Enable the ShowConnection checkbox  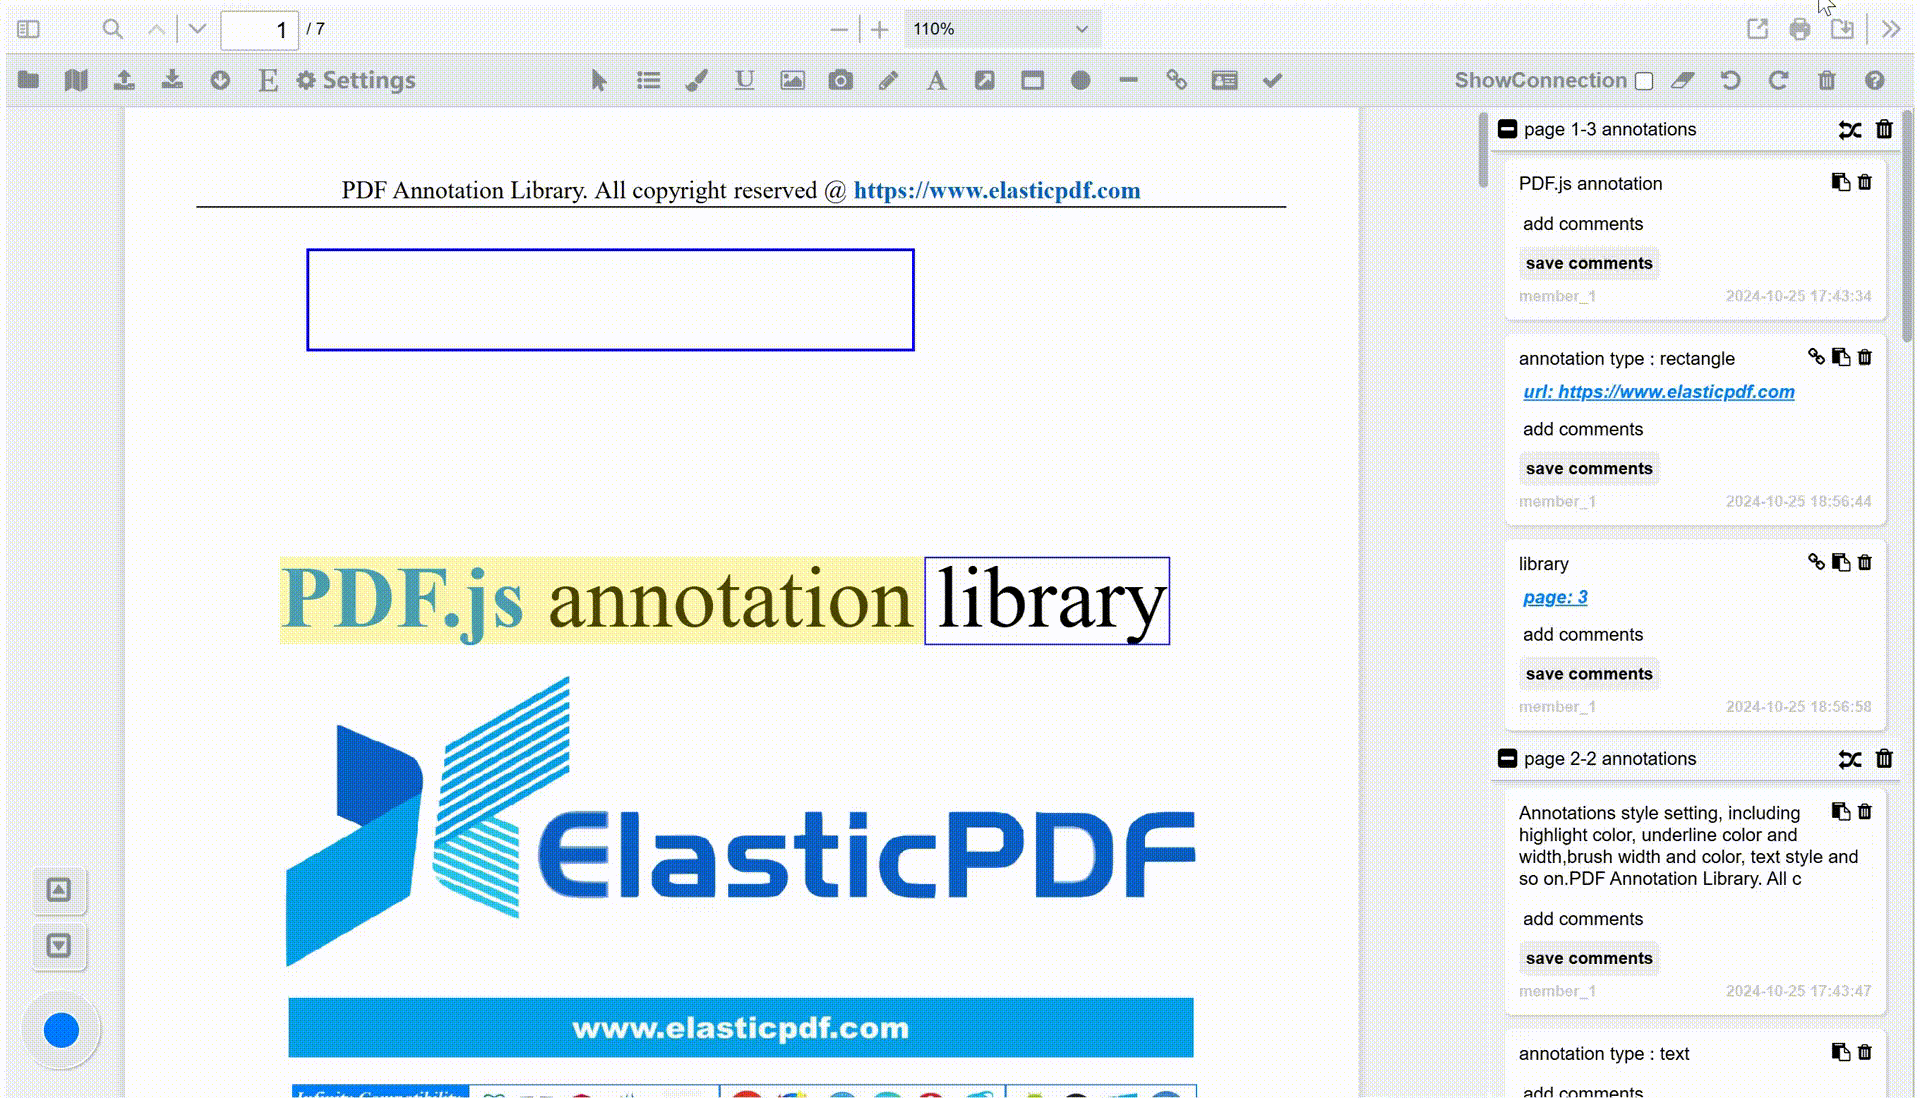[1644, 82]
